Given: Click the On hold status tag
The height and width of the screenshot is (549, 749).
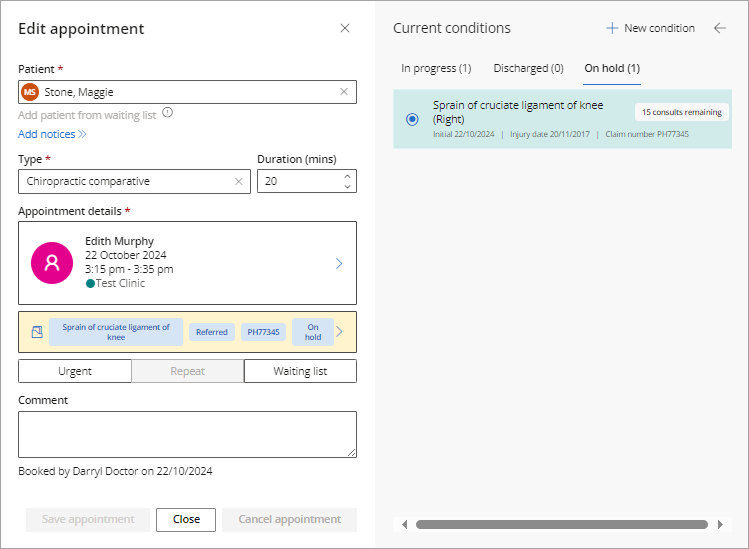Looking at the screenshot, I should [313, 332].
